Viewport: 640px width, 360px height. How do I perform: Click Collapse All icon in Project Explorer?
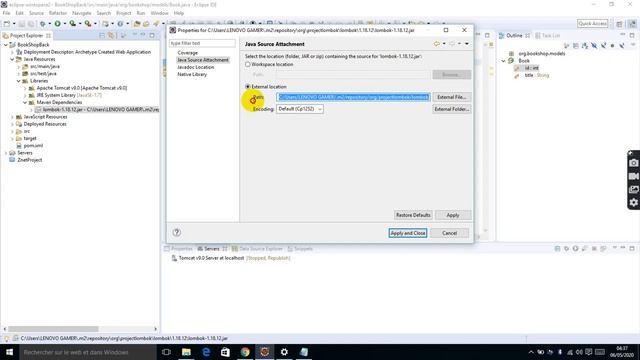[102, 36]
